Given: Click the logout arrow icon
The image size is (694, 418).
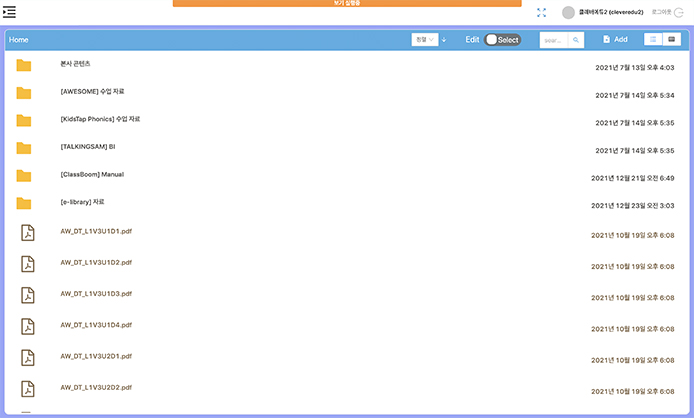Looking at the screenshot, I should pyautogui.click(x=680, y=12).
